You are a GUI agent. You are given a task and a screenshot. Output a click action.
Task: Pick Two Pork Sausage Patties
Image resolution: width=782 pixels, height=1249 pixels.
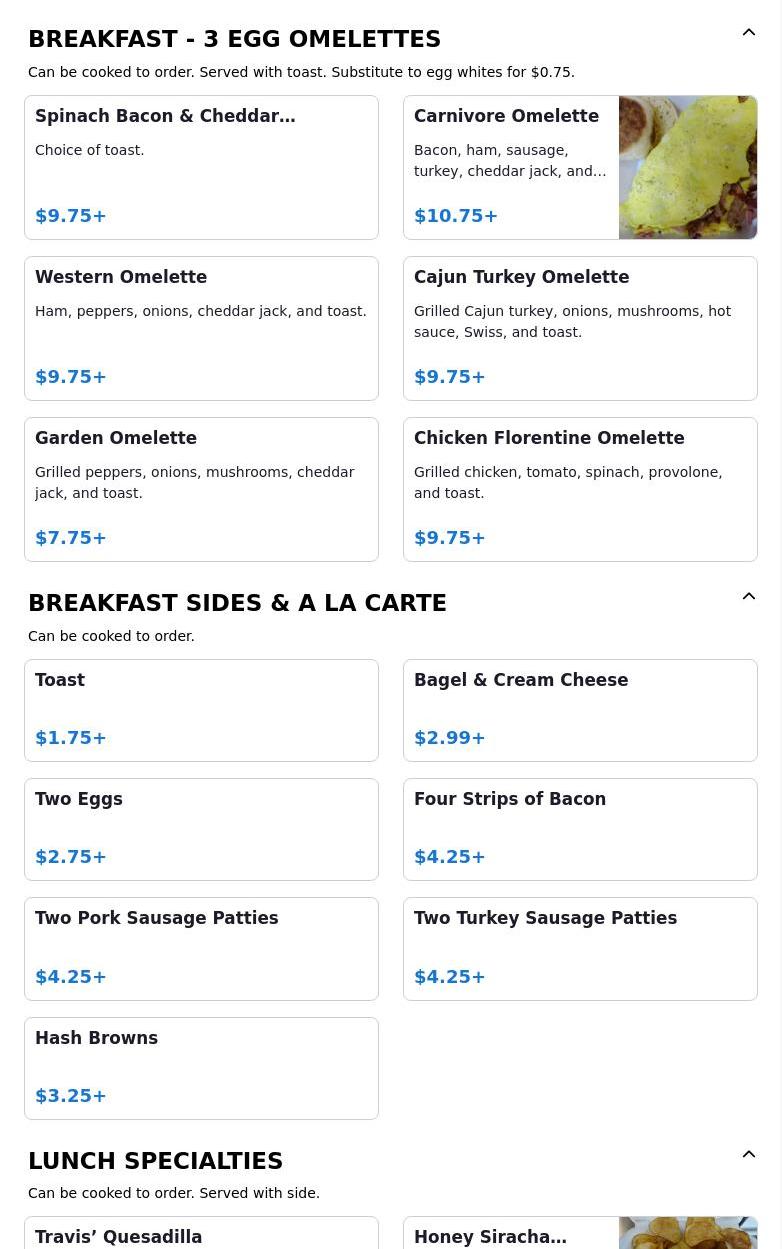(201, 948)
